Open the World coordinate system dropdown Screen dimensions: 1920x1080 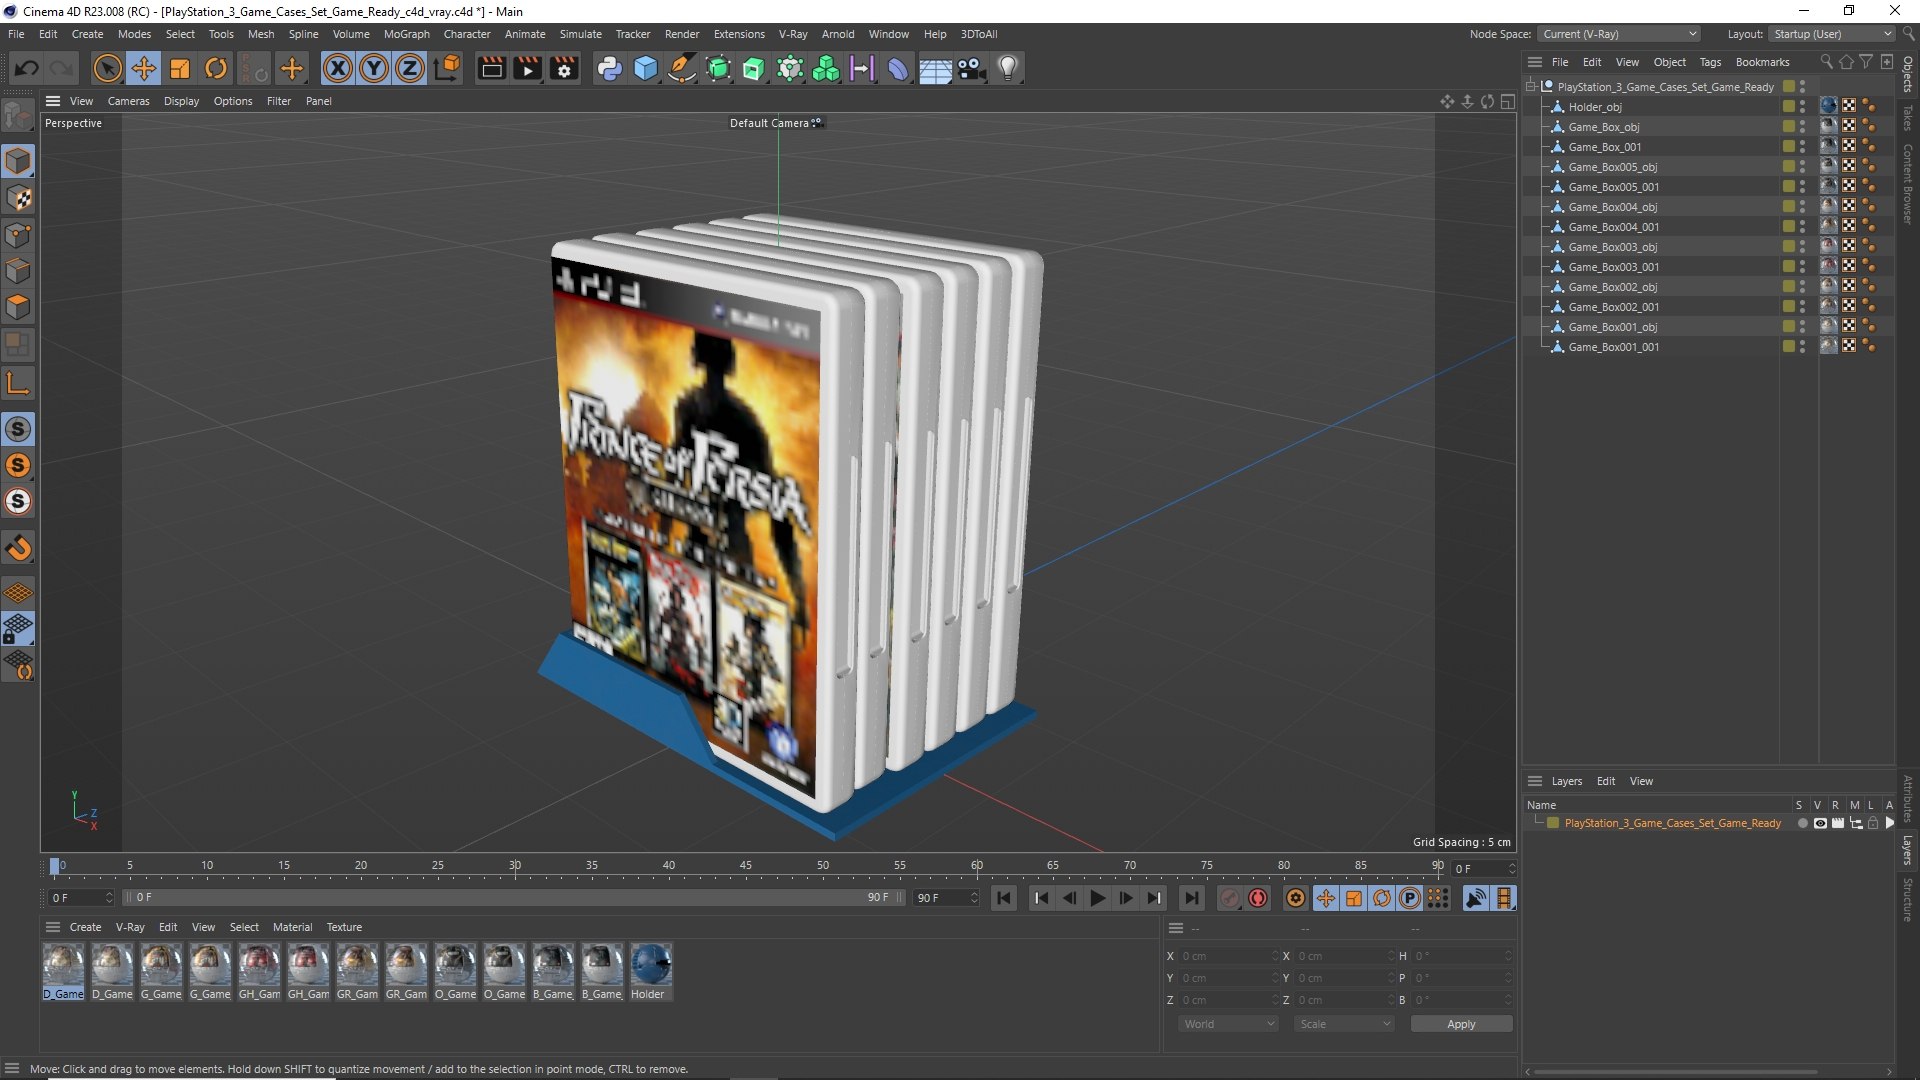[1228, 1024]
